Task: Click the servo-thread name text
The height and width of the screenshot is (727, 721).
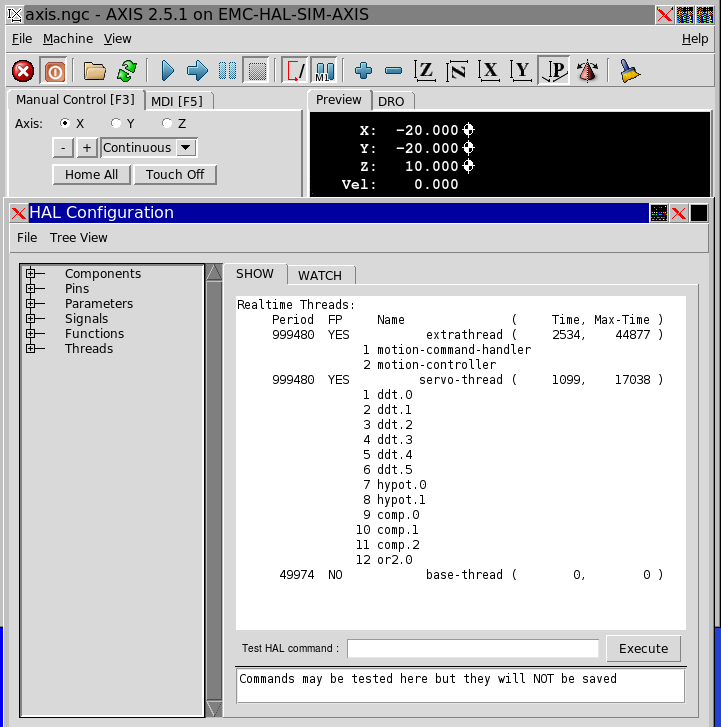Action: coord(460,380)
